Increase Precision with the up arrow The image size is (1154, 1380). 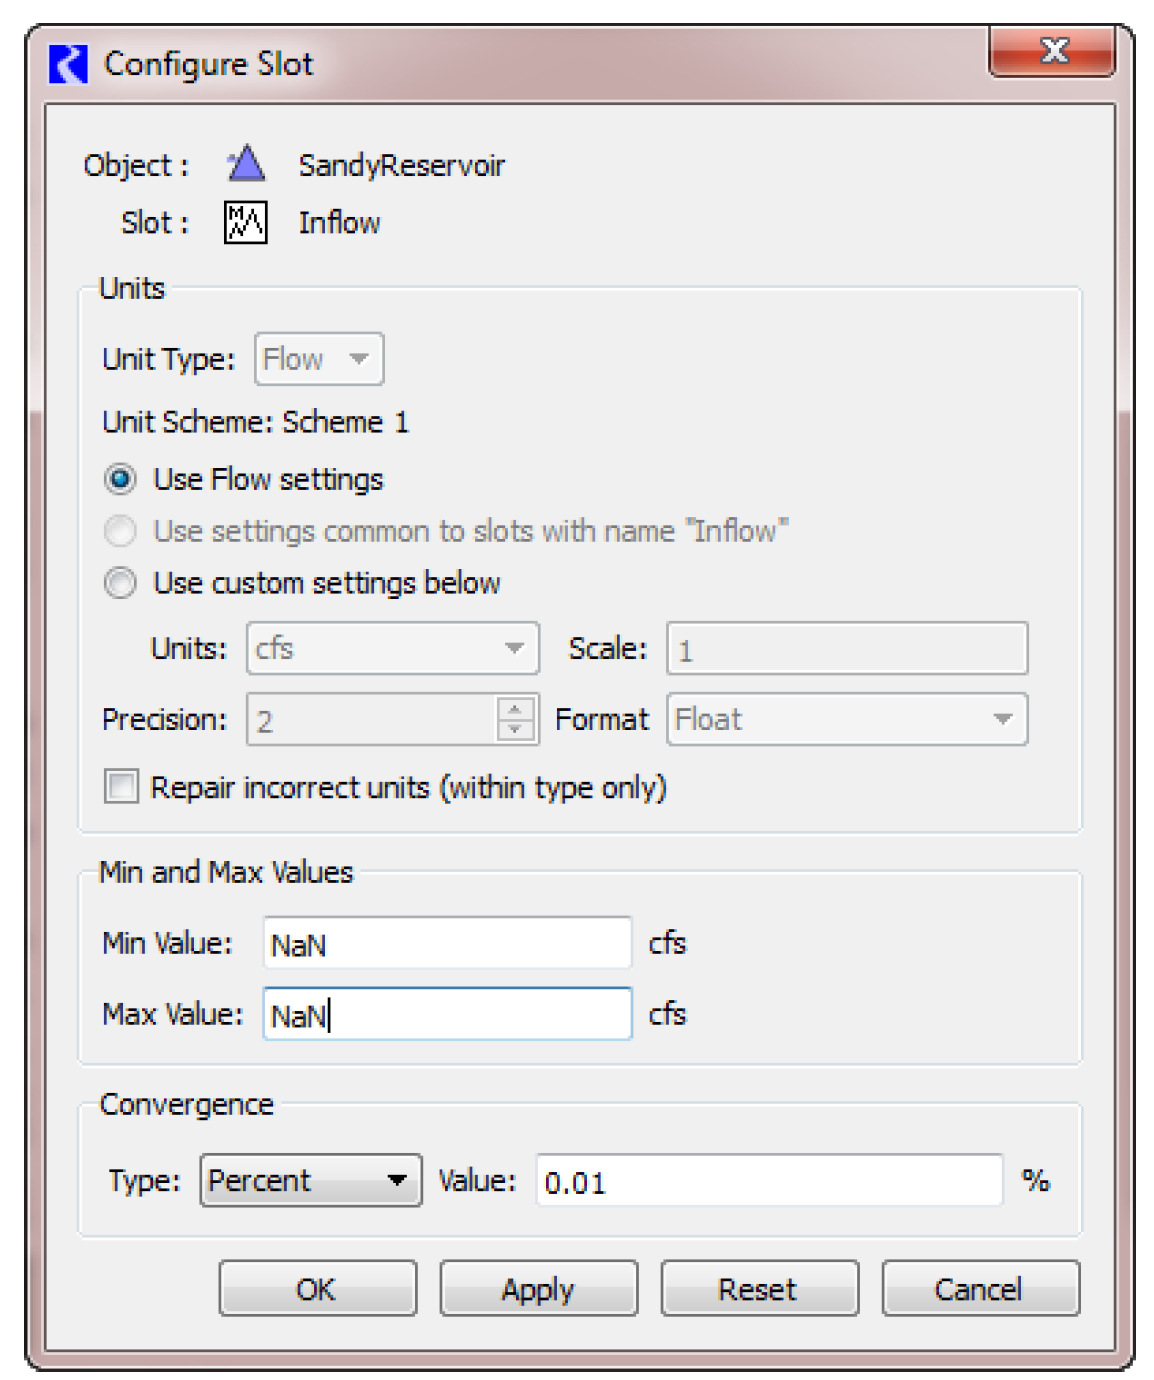(x=515, y=709)
